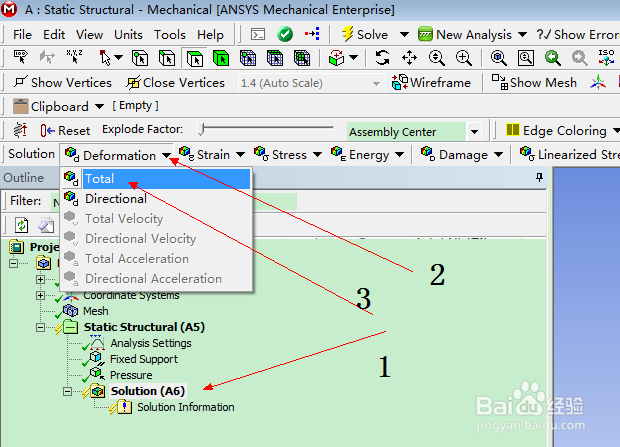
Task: Click the Solve button
Action: click(365, 35)
